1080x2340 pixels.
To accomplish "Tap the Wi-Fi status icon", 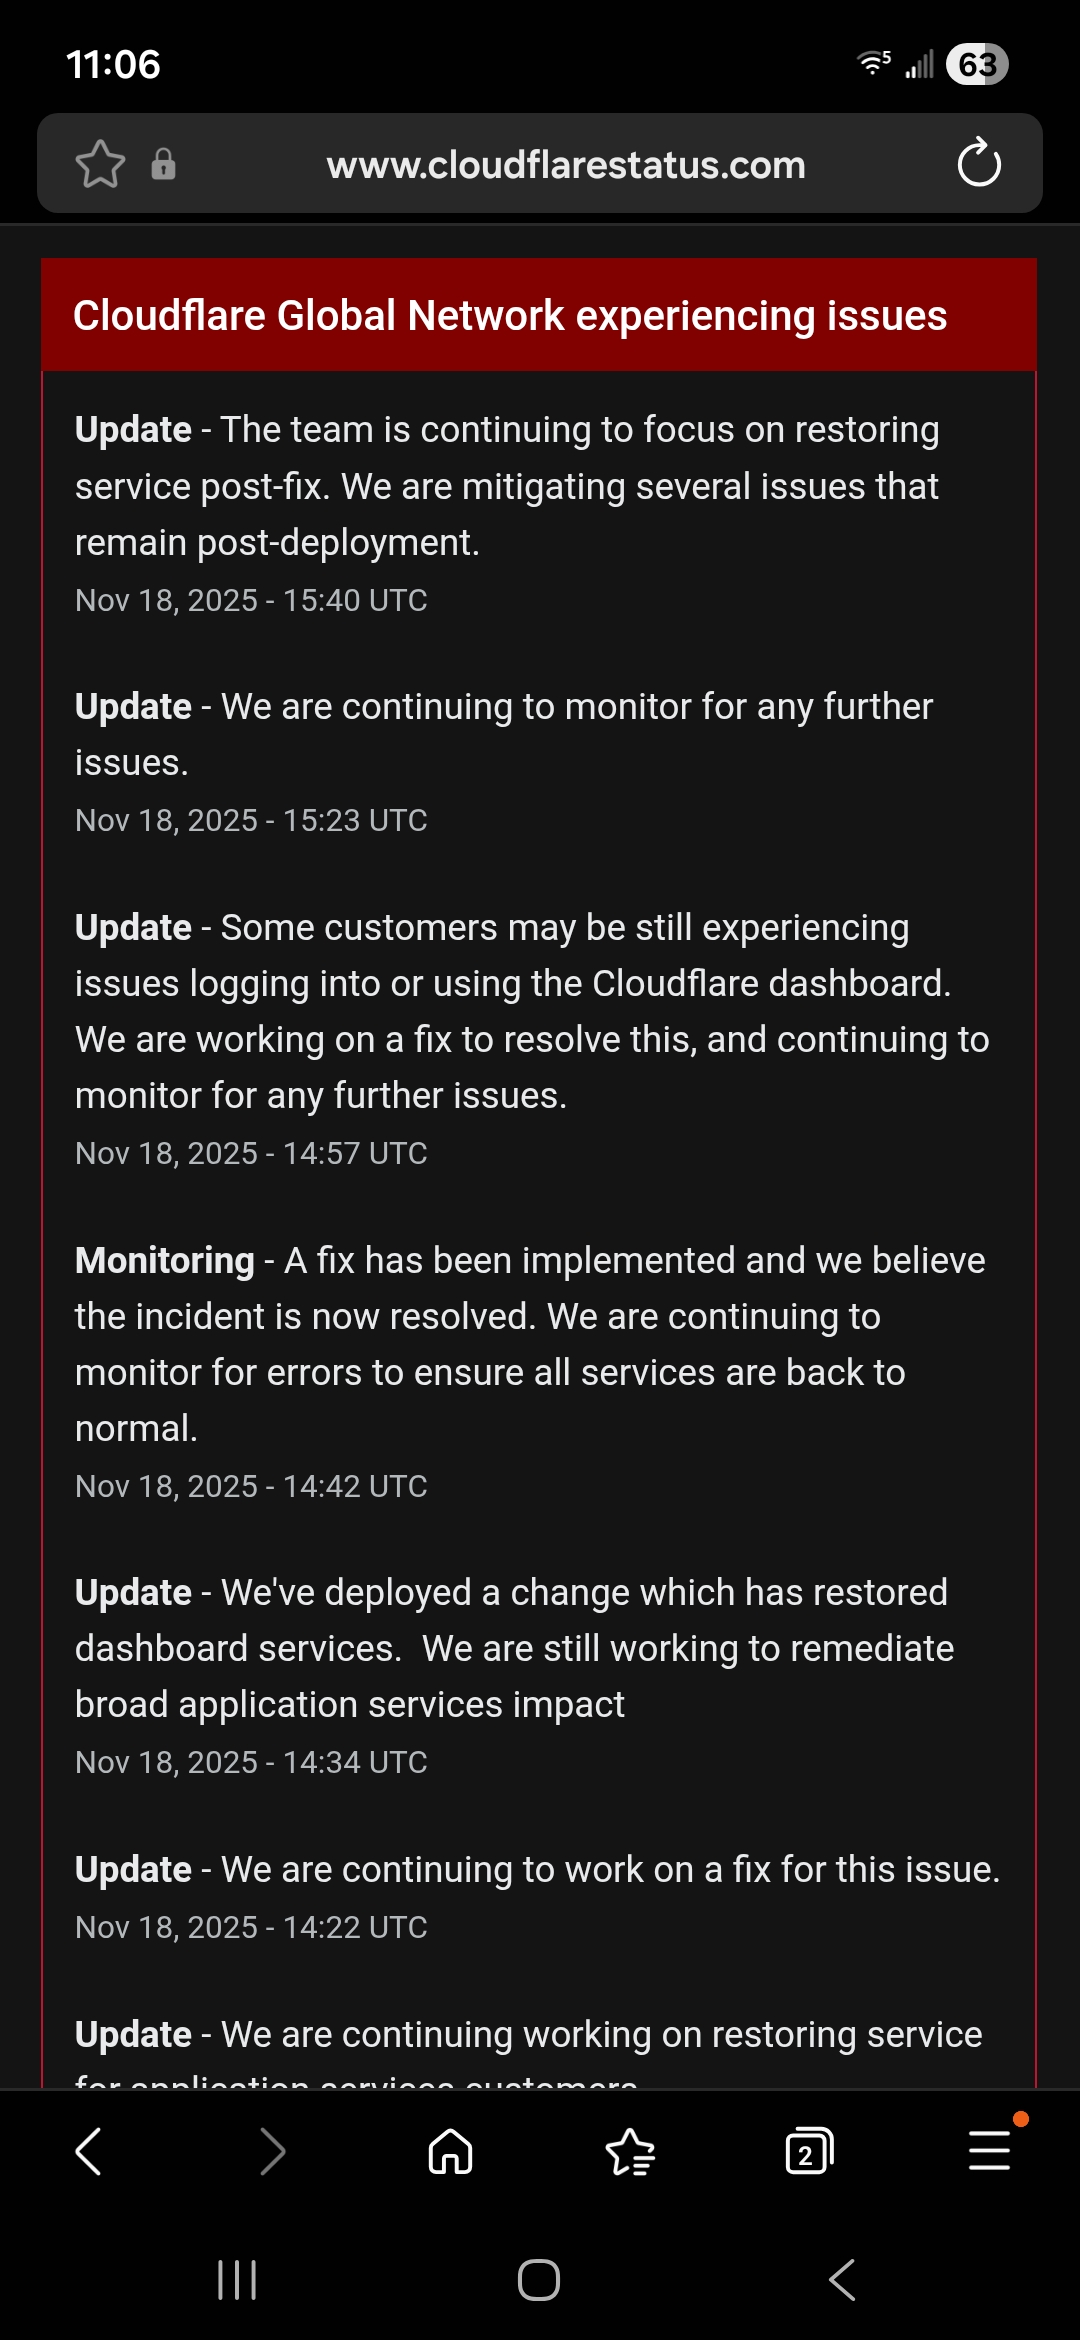I will [874, 63].
